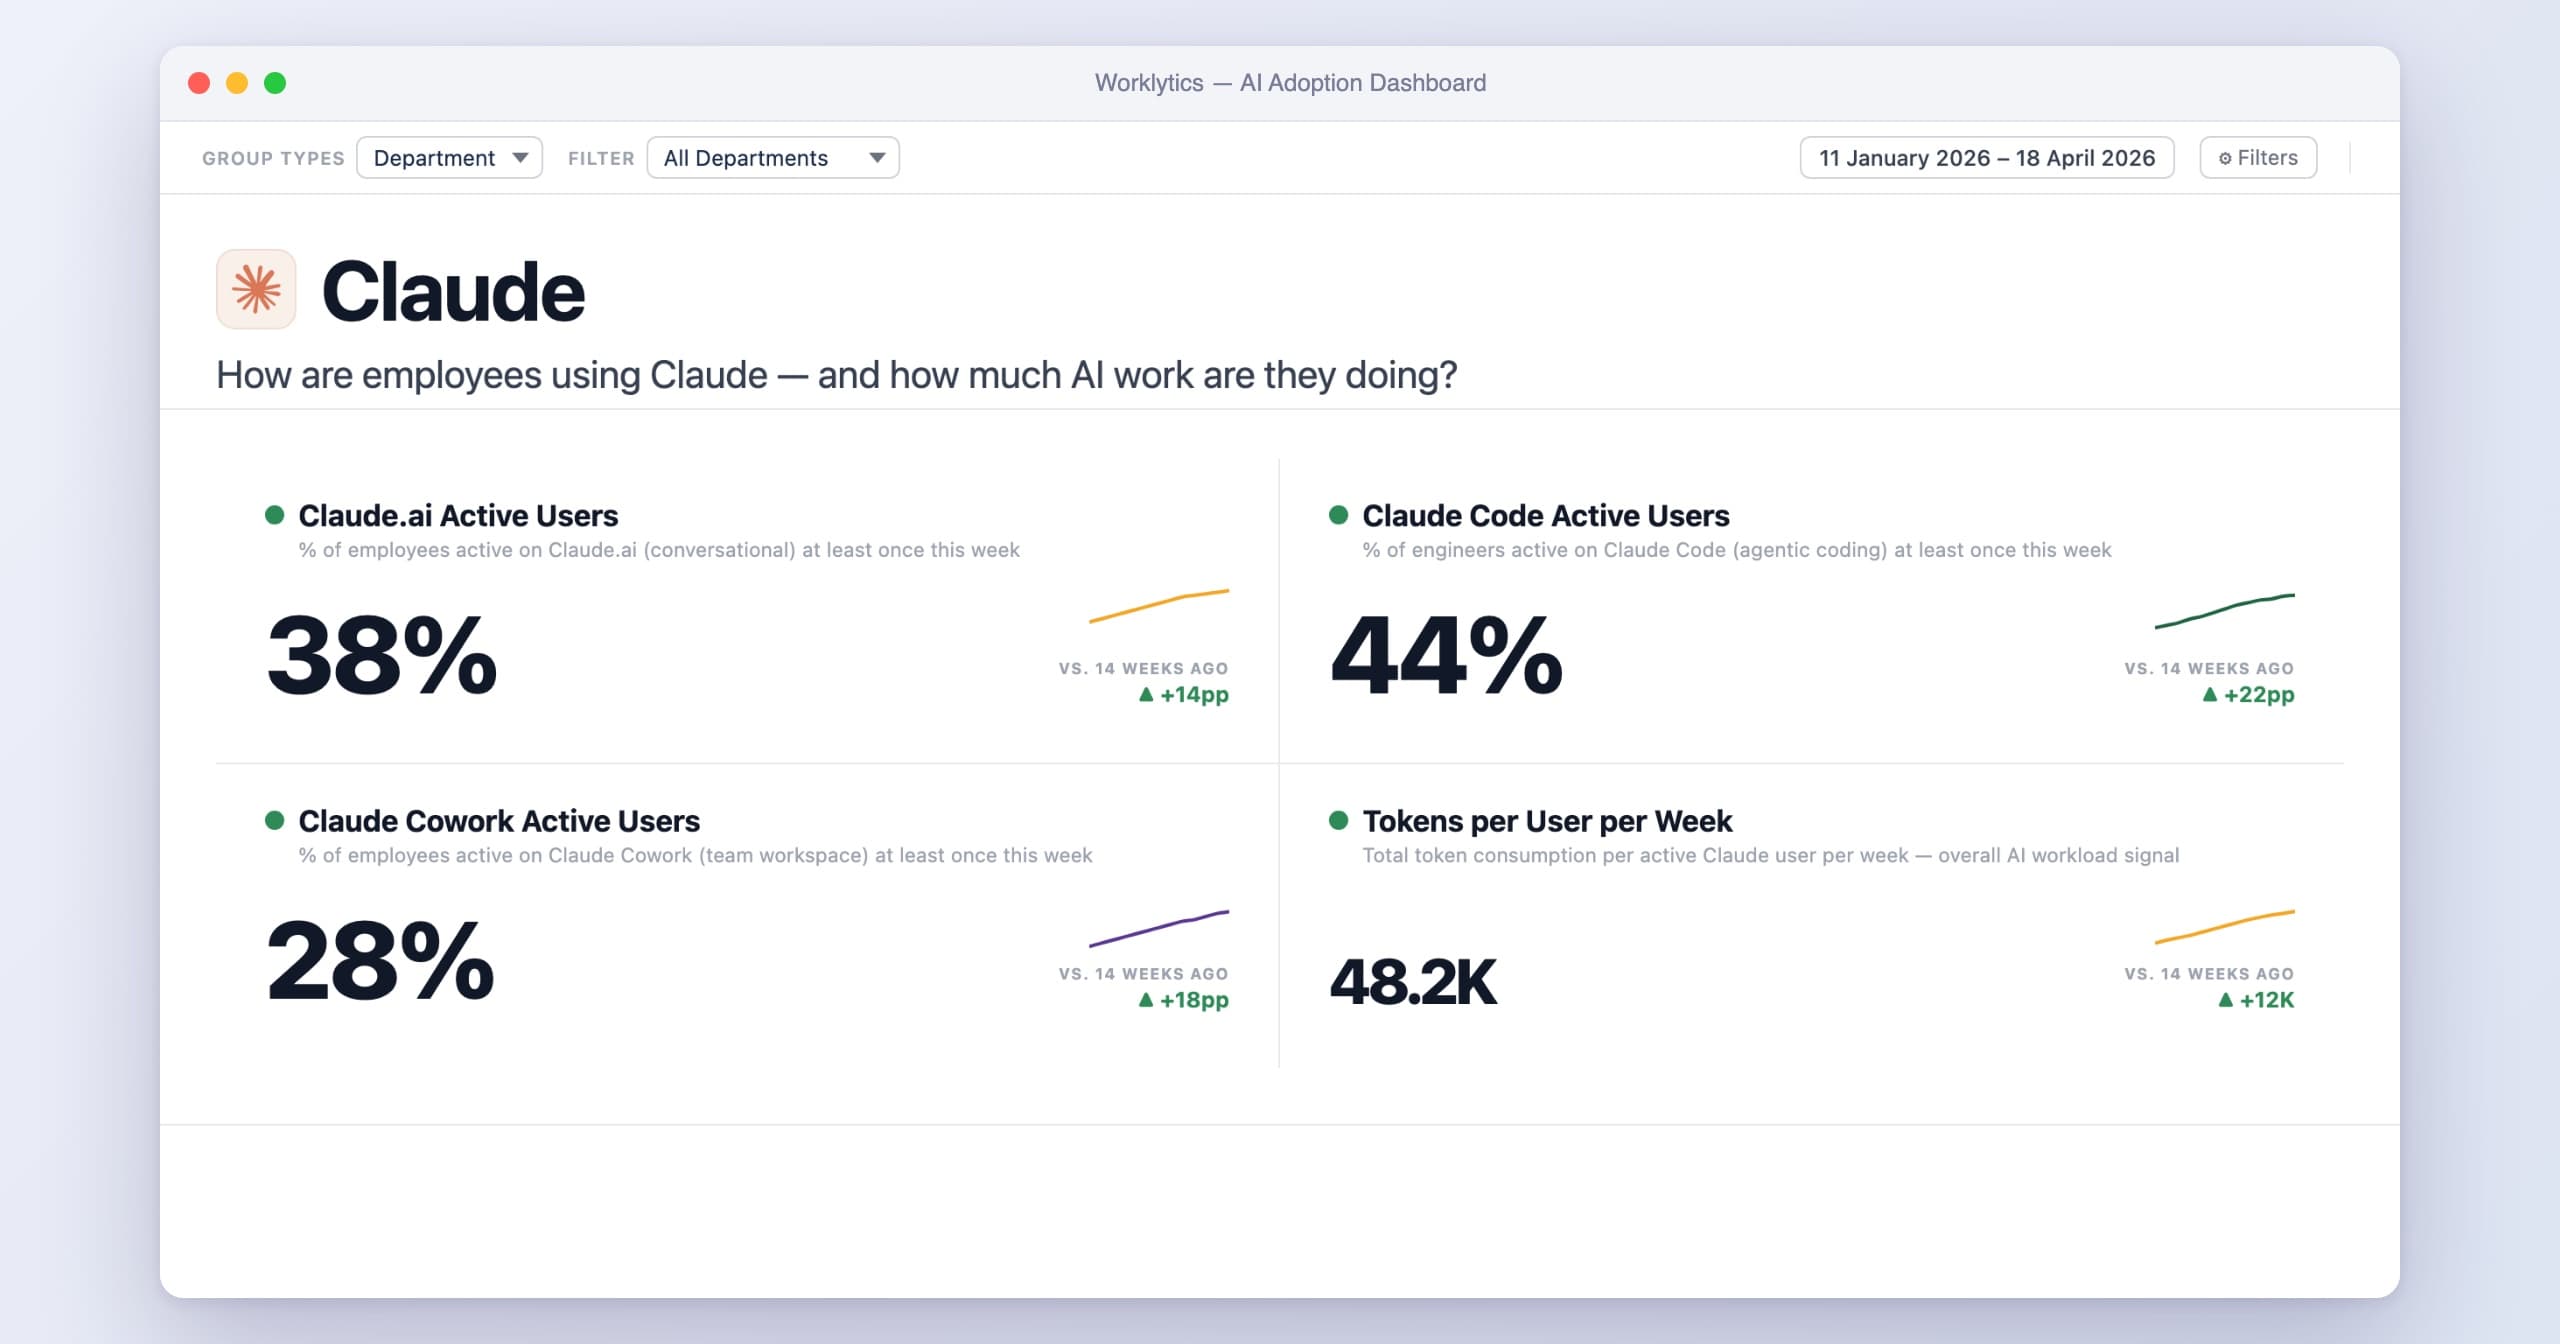The width and height of the screenshot is (2560, 1344).
Task: Click the Tokens per User per Week heading
Action: [1547, 821]
